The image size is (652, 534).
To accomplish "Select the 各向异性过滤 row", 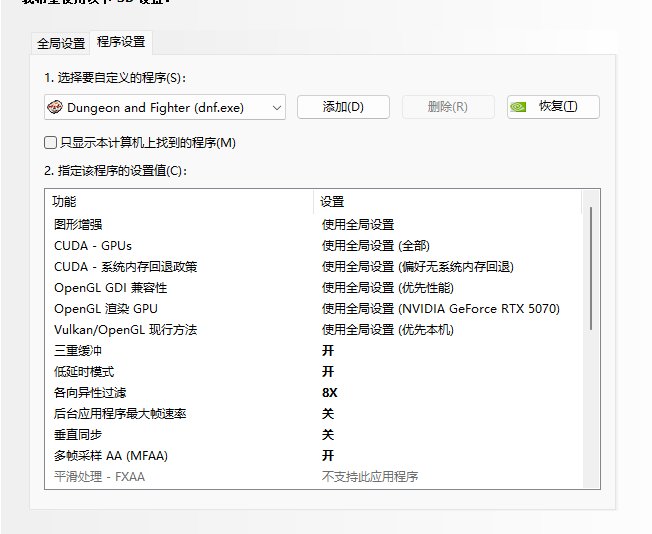I will pyautogui.click(x=314, y=393).
